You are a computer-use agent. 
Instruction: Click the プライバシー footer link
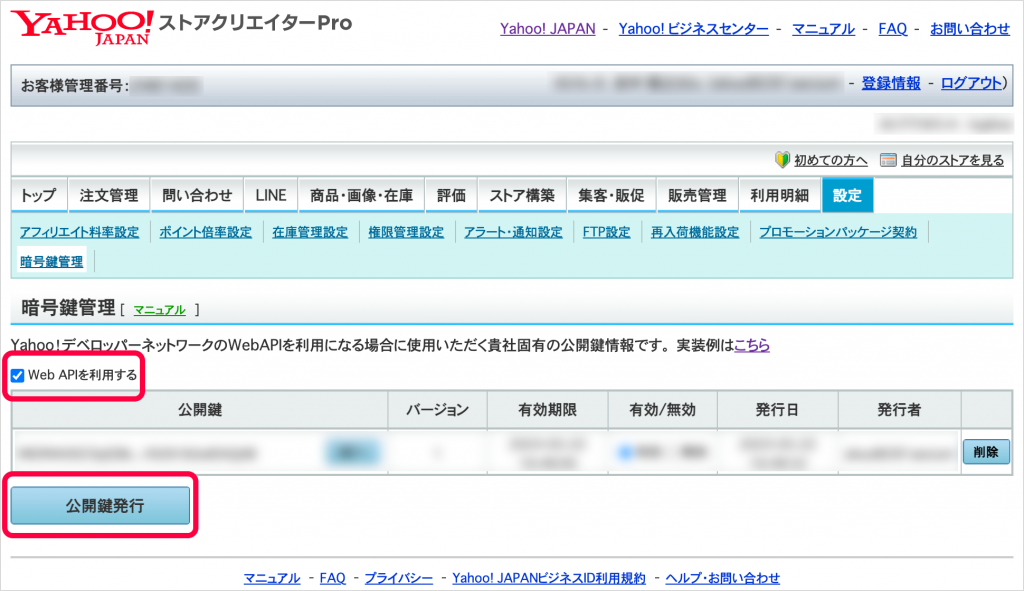tap(398, 578)
